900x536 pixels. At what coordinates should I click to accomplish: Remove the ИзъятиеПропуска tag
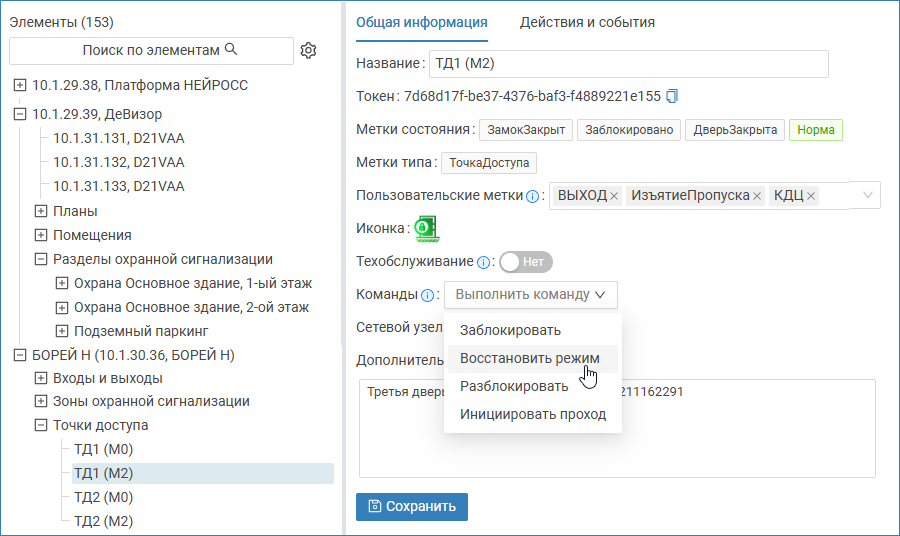757,196
